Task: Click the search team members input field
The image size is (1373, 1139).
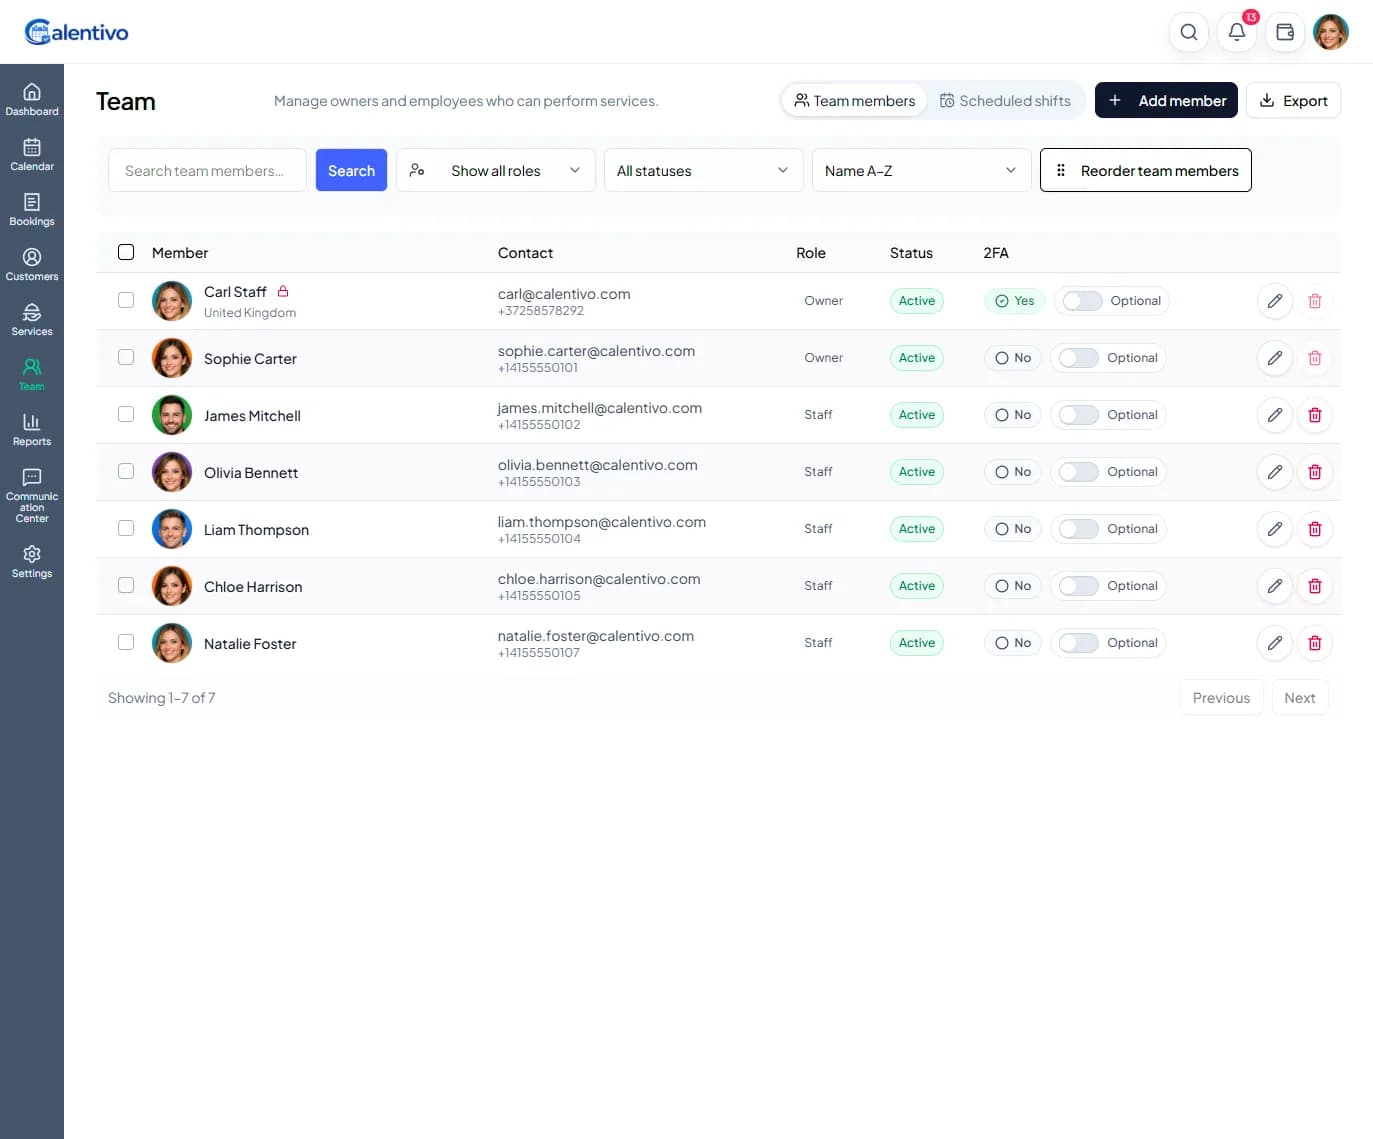Action: pyautogui.click(x=207, y=170)
